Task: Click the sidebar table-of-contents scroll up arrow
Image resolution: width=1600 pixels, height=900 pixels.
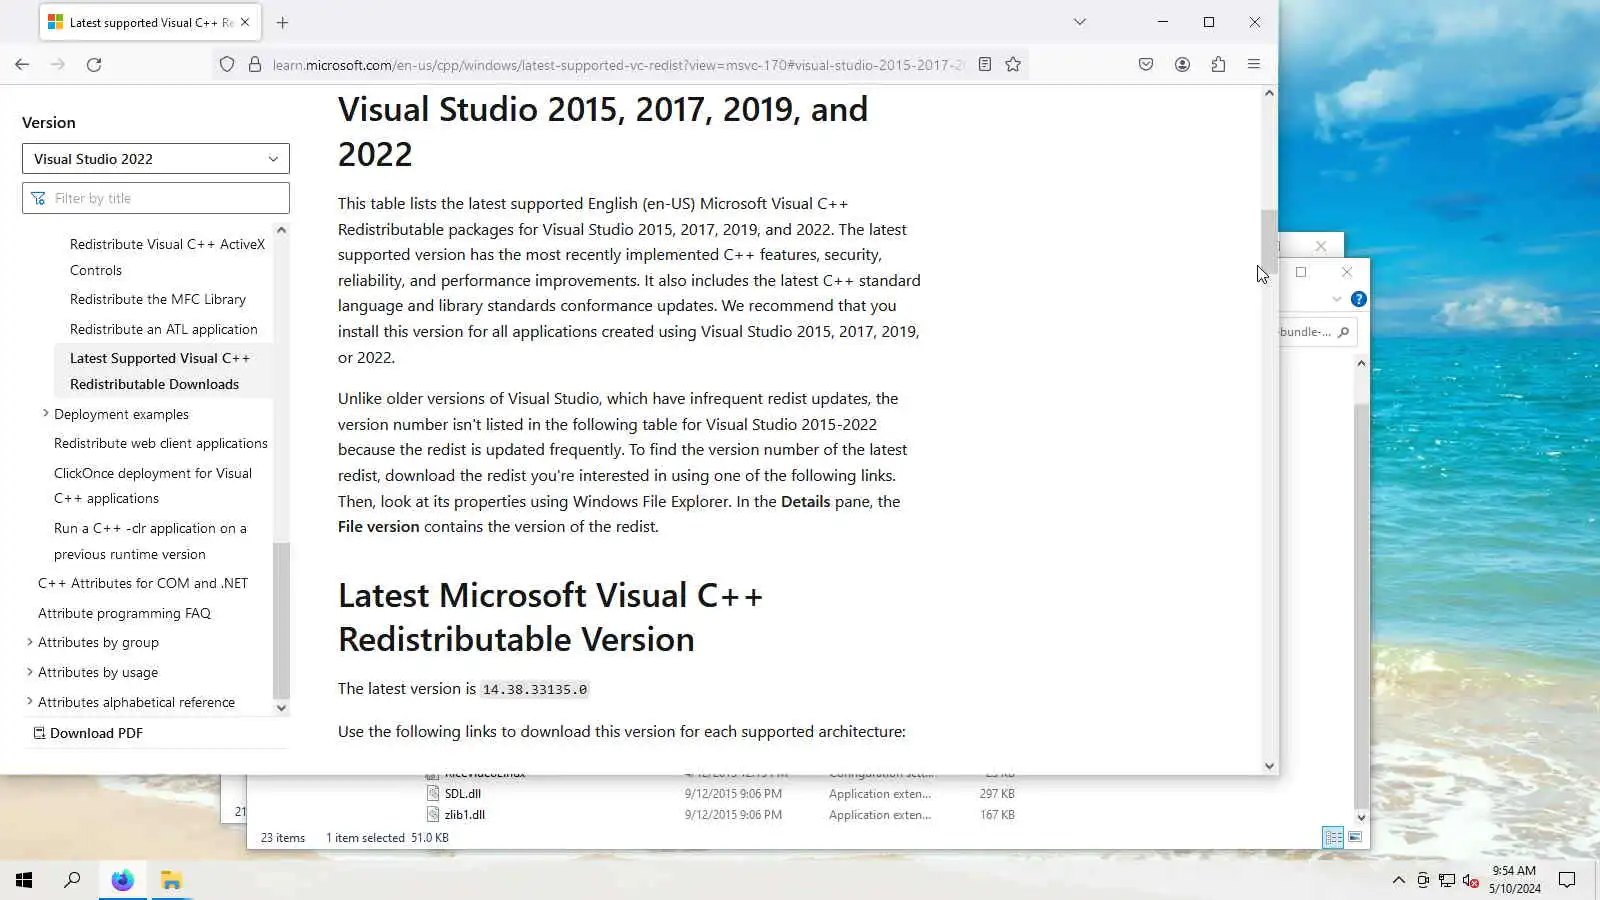Action: click(x=281, y=230)
